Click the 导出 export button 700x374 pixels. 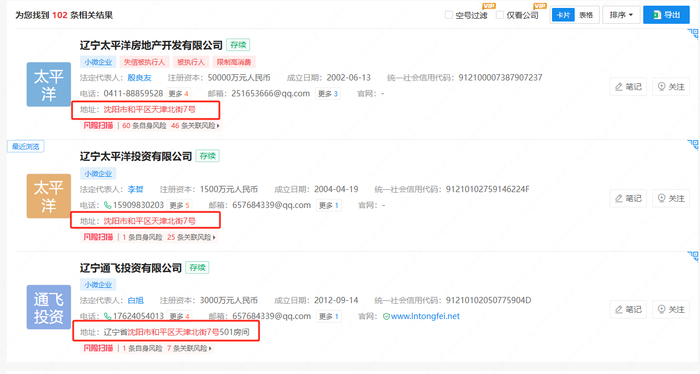tap(666, 15)
